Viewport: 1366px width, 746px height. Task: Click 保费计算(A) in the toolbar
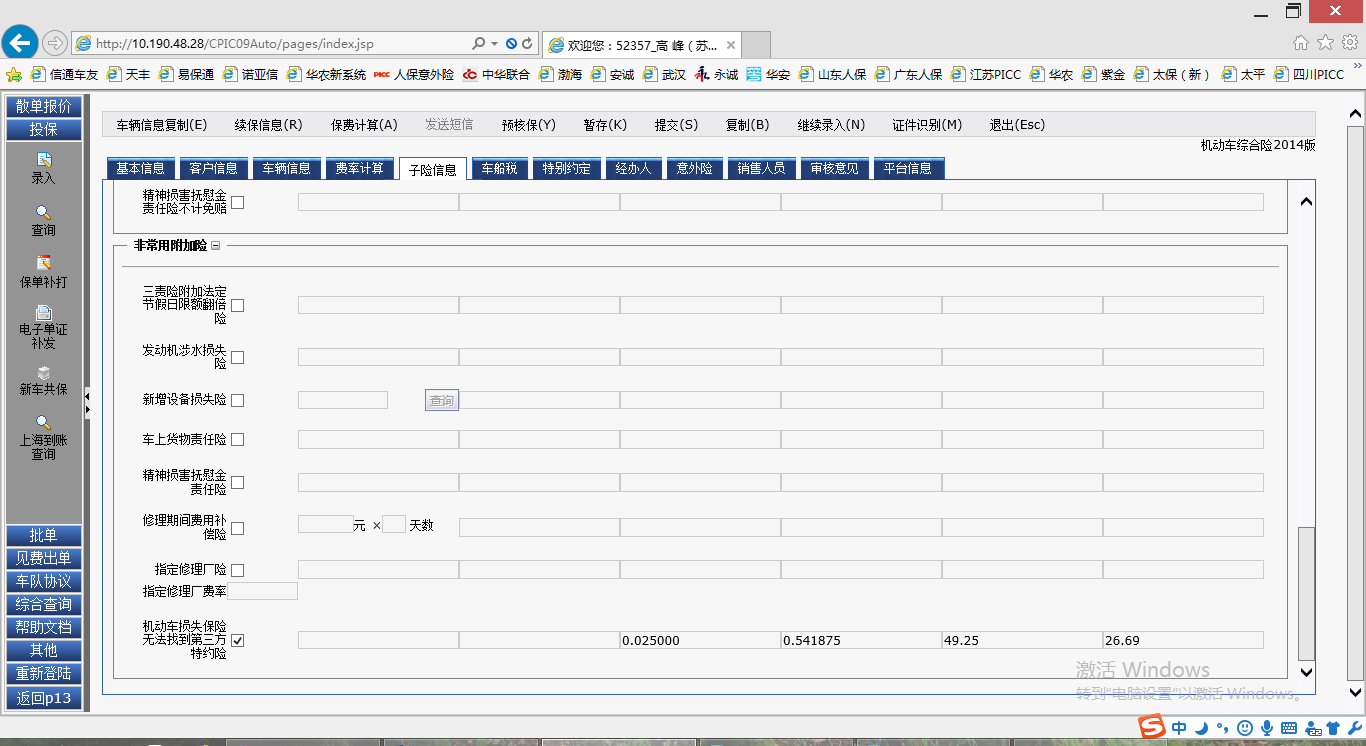tap(364, 125)
